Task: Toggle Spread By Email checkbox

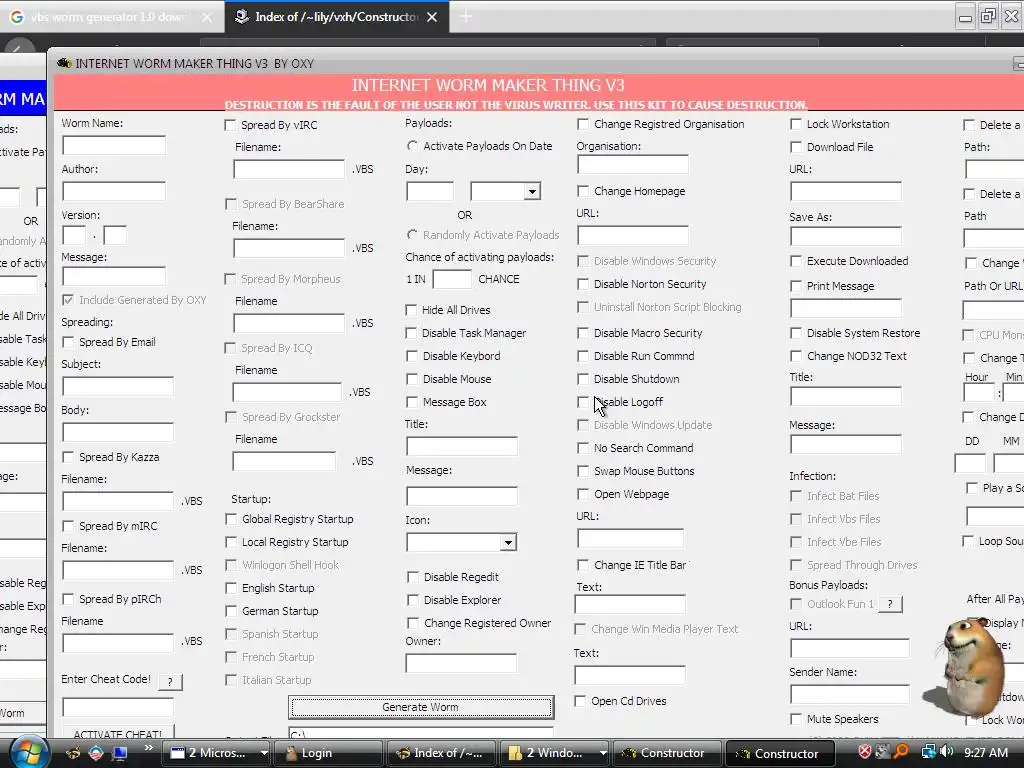Action: tap(68, 342)
